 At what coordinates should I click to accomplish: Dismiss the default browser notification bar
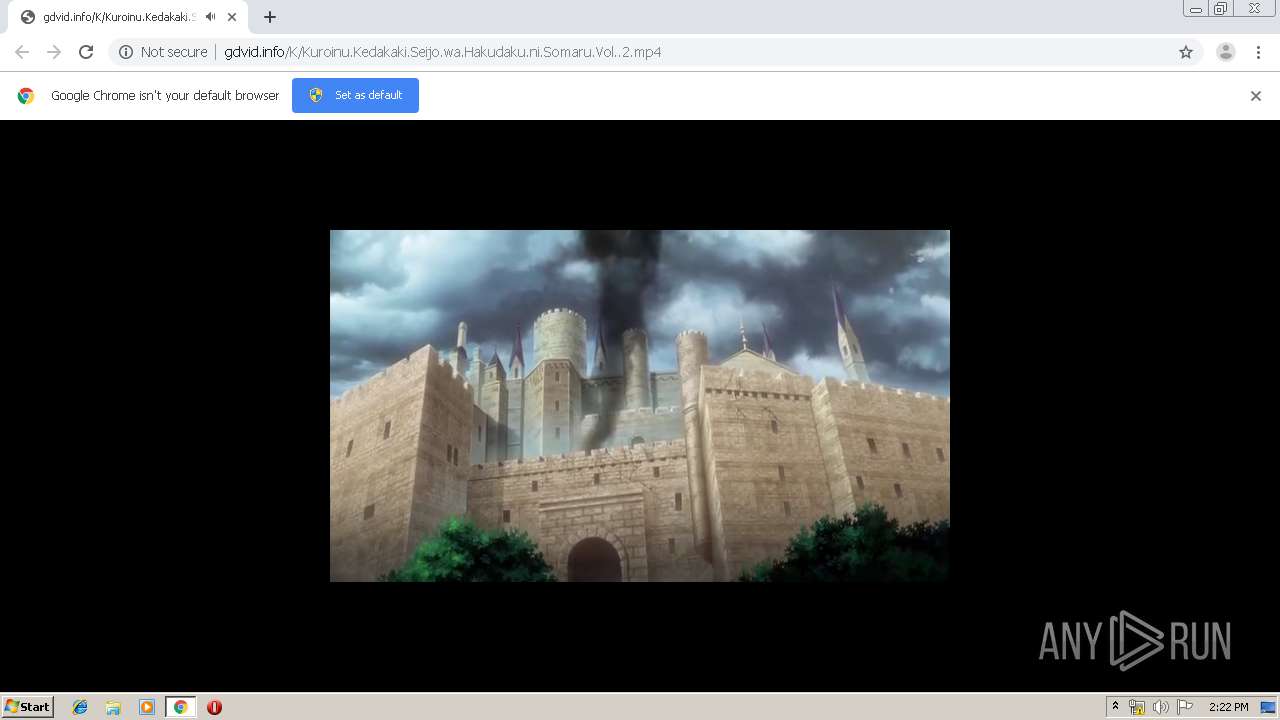[x=1256, y=96]
